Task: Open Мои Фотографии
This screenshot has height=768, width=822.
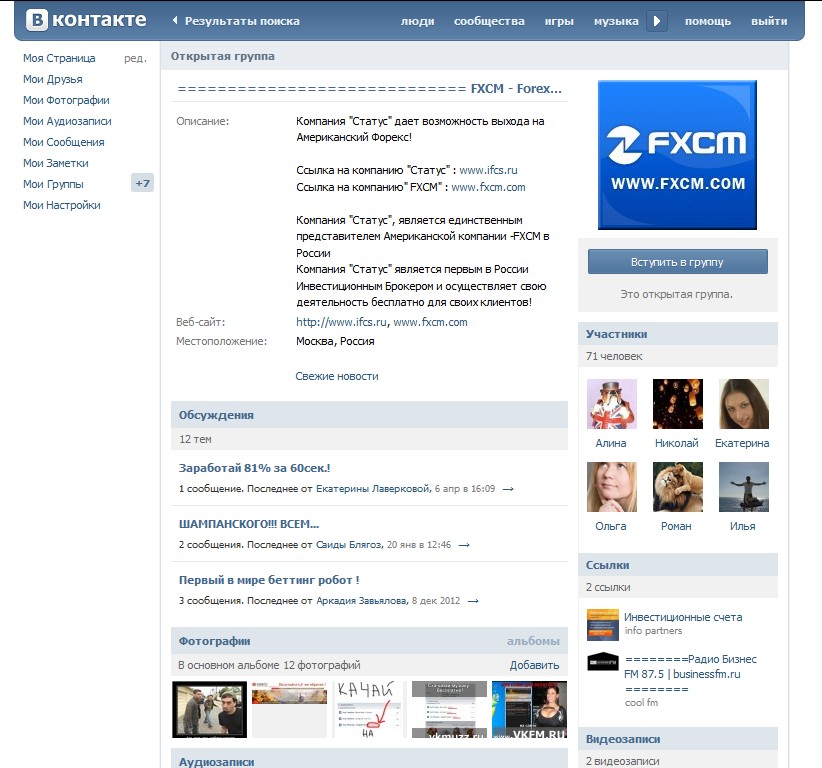Action: pyautogui.click(x=66, y=100)
